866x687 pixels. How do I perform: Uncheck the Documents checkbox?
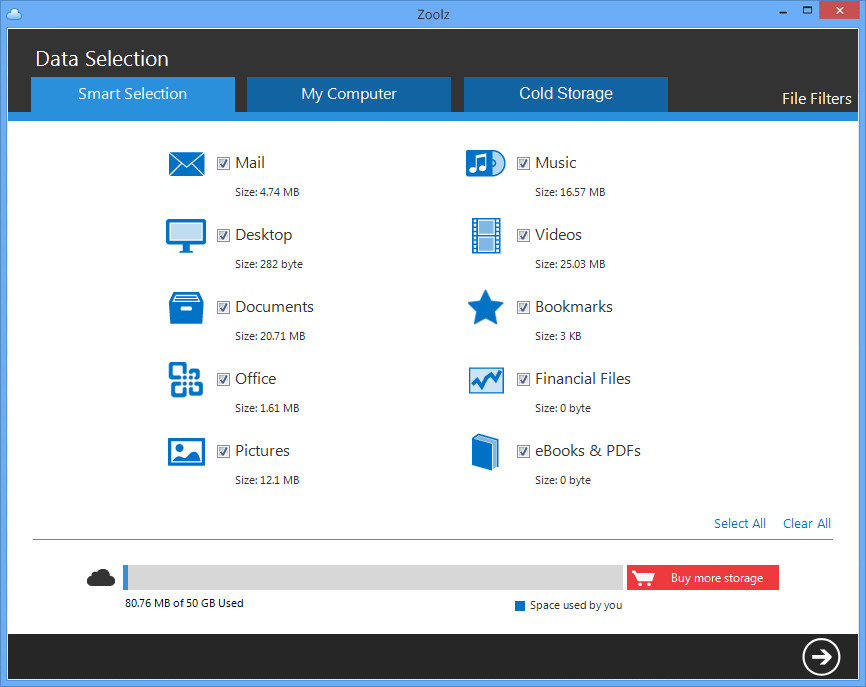tap(223, 308)
